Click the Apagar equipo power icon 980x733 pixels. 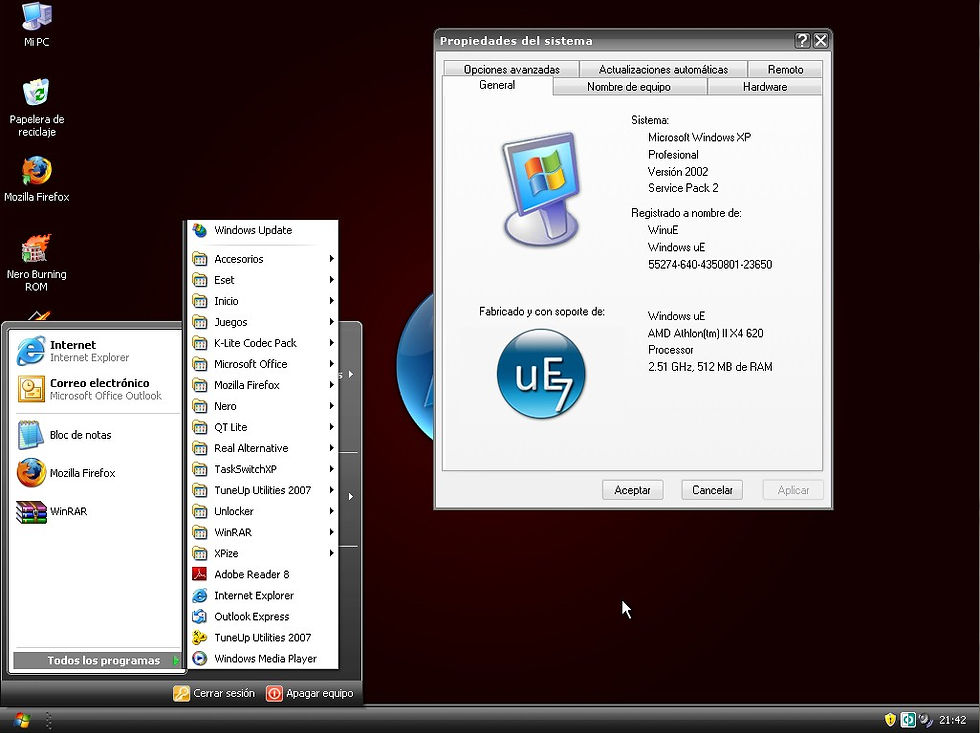click(x=274, y=694)
